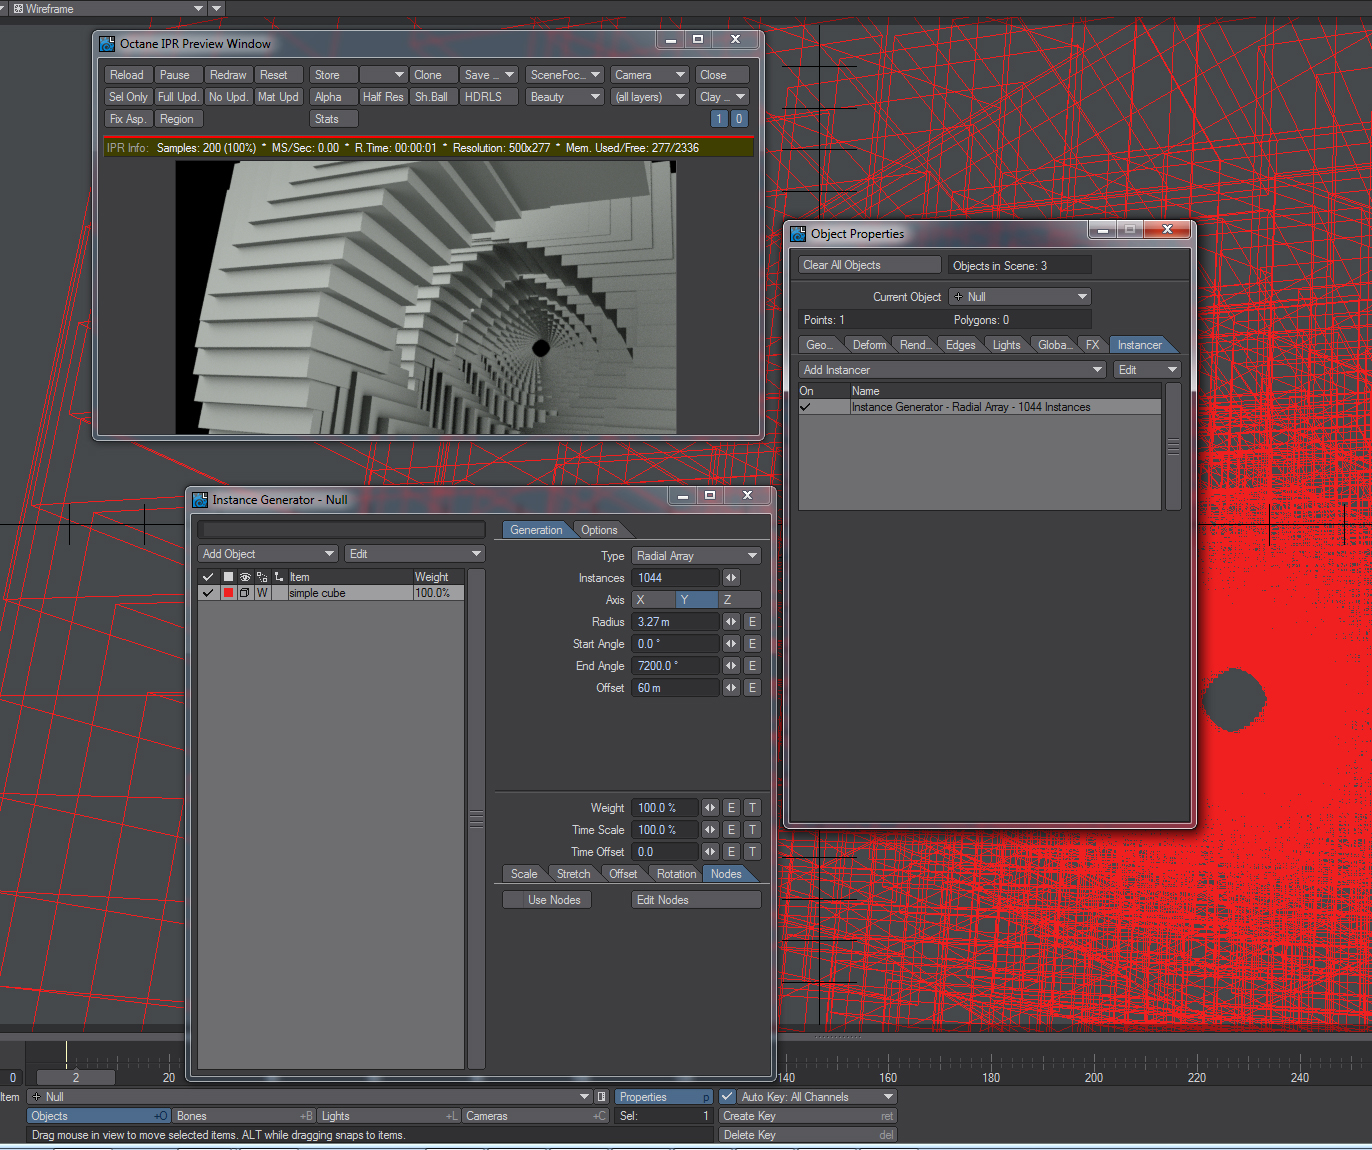The height and width of the screenshot is (1150, 1372).
Task: Open the Add Object dropdown
Action: (268, 554)
